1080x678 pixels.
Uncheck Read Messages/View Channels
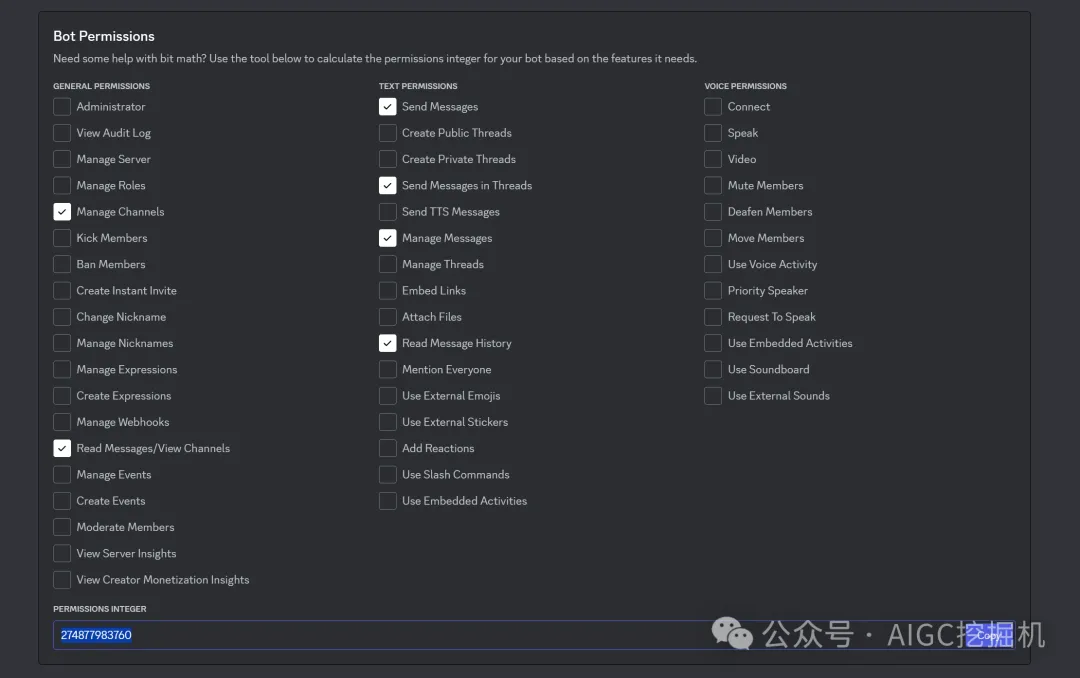click(x=62, y=448)
